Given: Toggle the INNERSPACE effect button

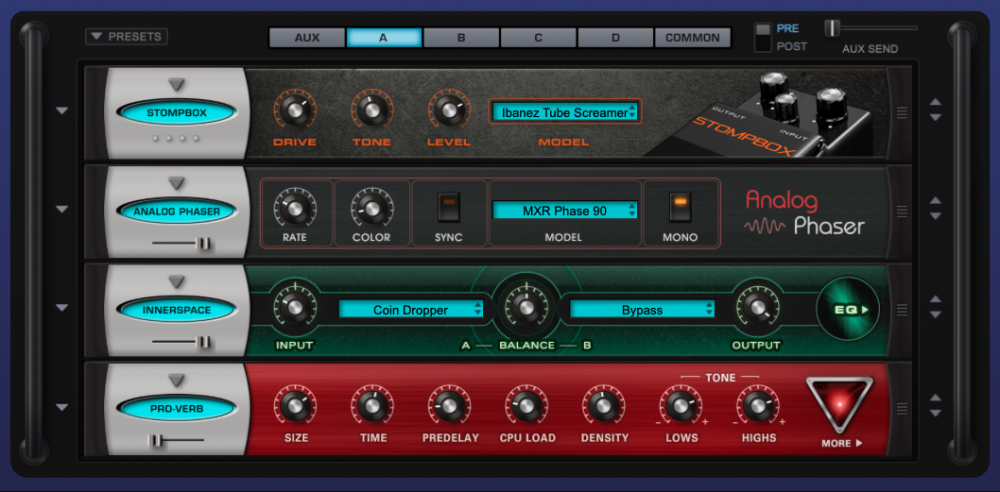Looking at the screenshot, I should [x=177, y=309].
